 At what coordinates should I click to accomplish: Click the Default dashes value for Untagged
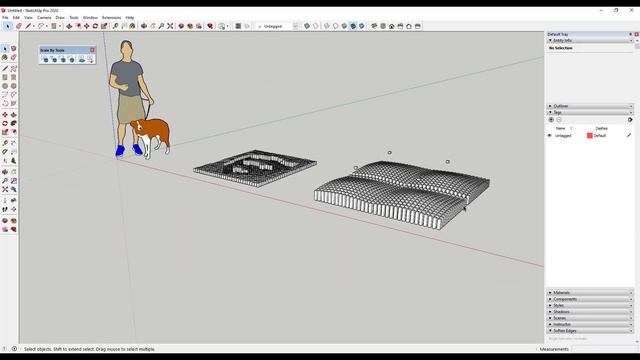(x=600, y=136)
